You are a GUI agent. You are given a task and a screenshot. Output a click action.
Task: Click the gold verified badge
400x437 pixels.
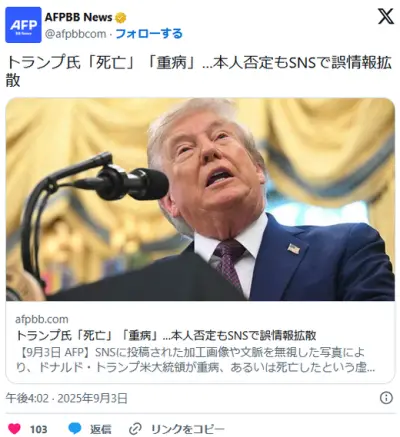click(120, 18)
